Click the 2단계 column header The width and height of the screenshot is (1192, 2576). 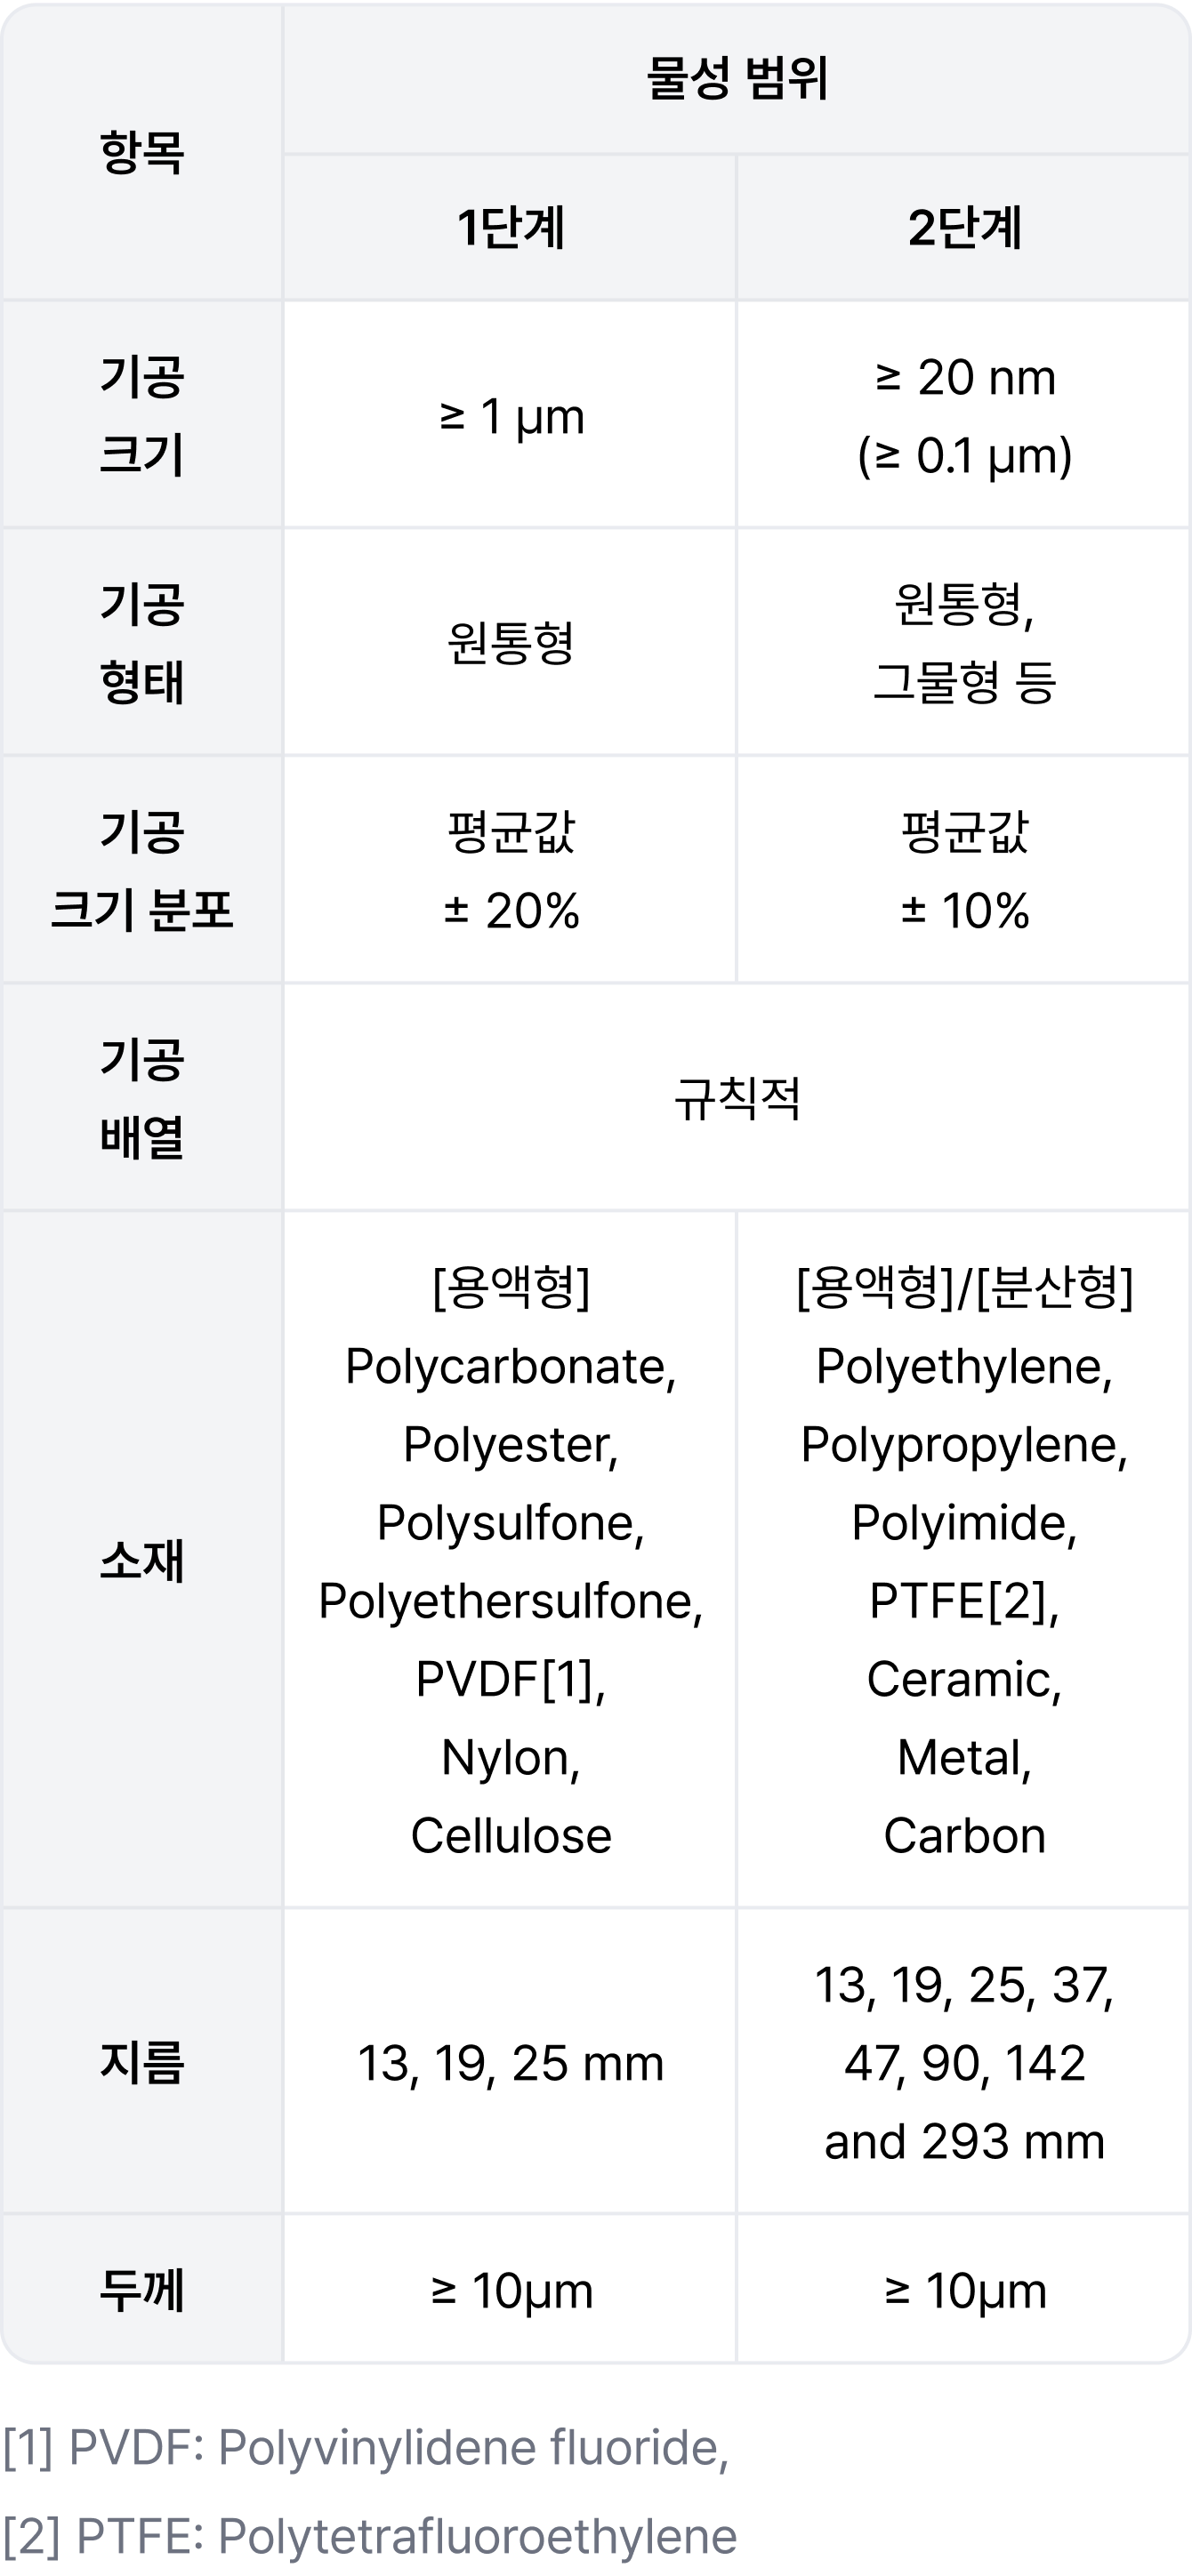click(964, 228)
